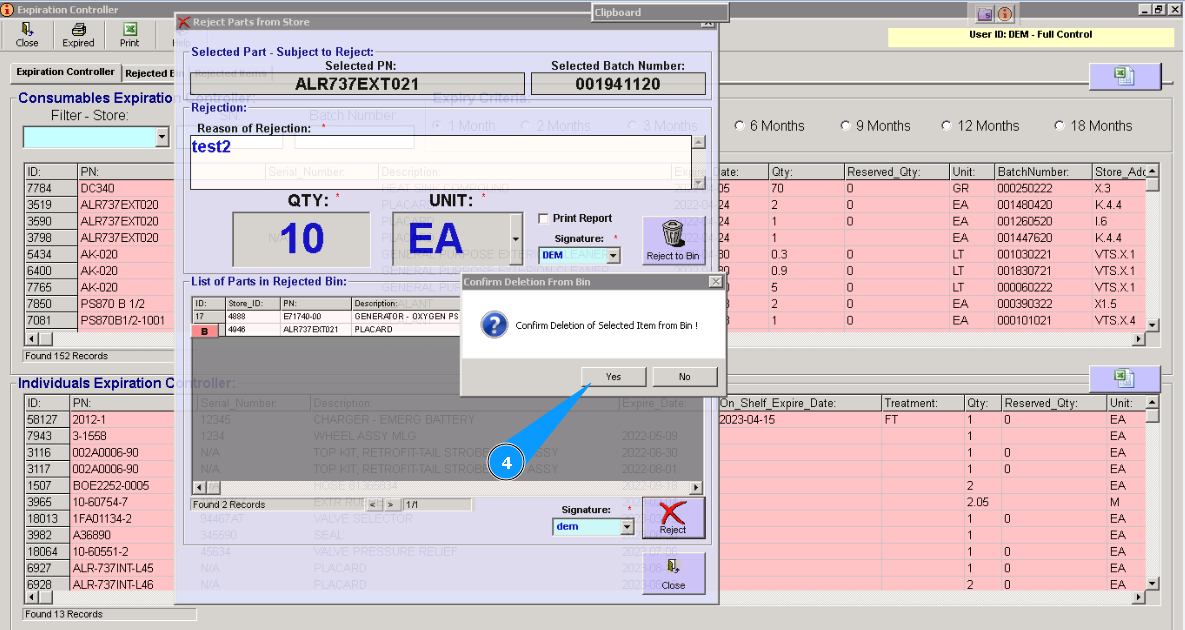Open the Filter - Store dropdown
This screenshot has width=1185, height=630.
[x=162, y=137]
